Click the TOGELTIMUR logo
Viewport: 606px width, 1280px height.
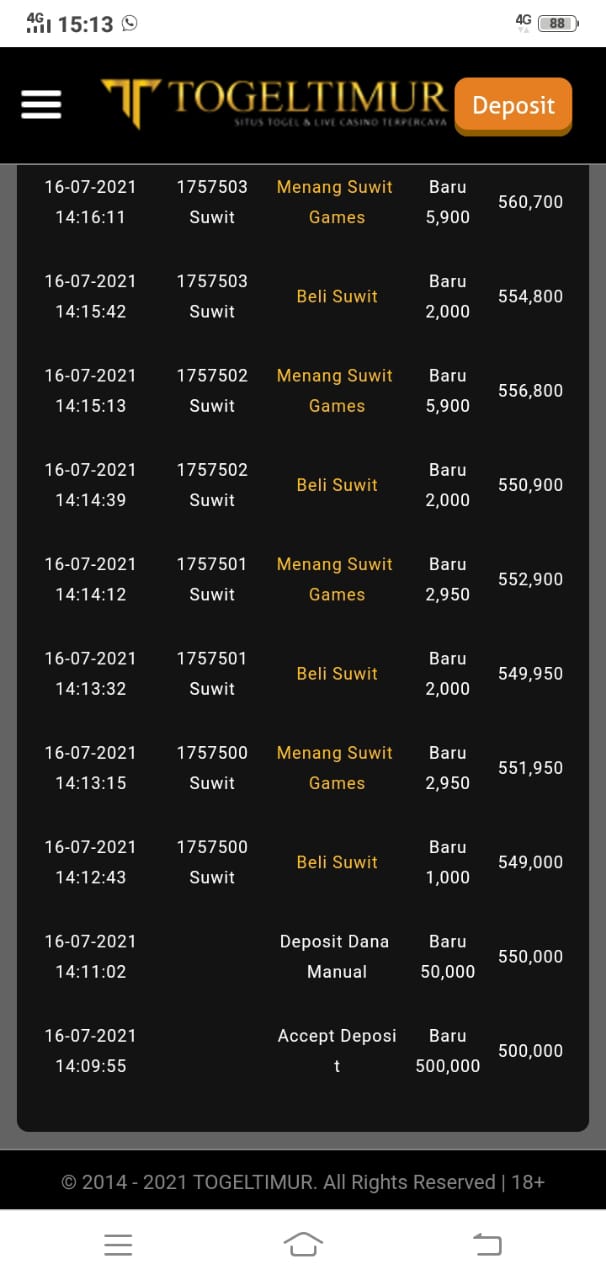274,104
